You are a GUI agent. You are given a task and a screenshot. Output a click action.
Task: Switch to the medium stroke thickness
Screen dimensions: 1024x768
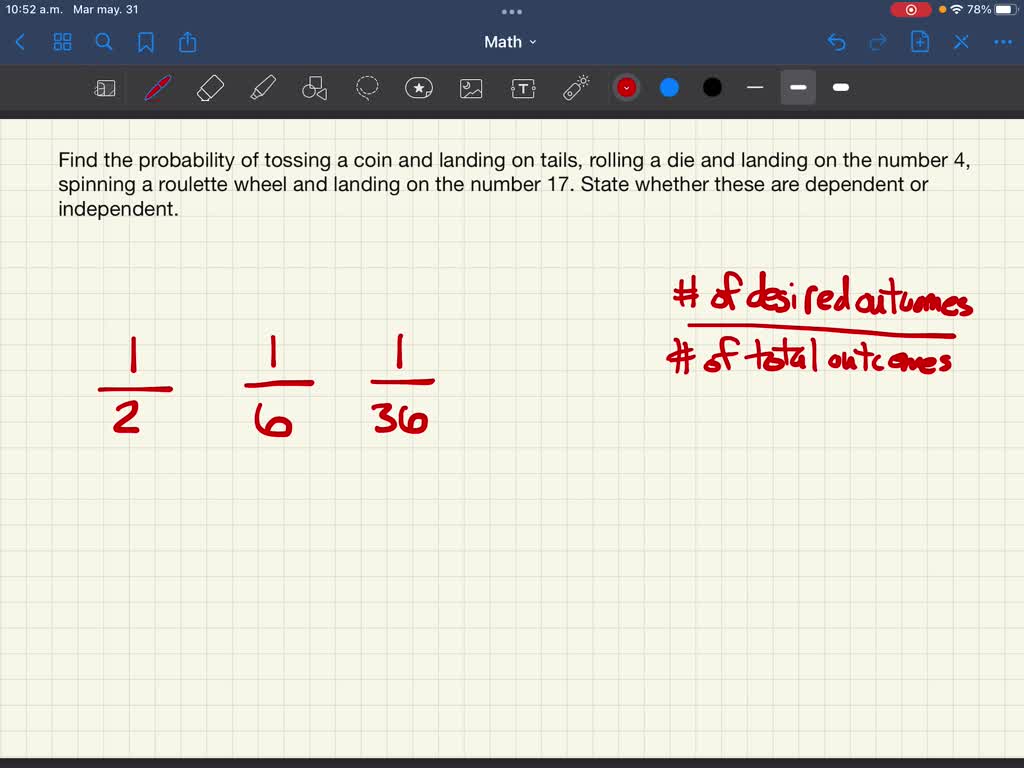797,87
